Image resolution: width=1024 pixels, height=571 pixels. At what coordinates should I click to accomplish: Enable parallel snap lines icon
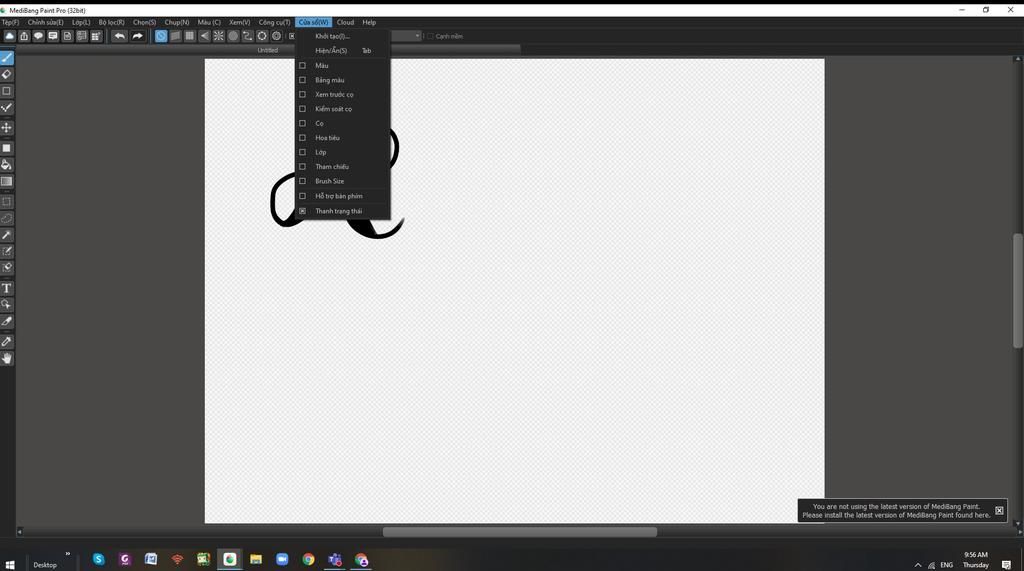pos(175,36)
